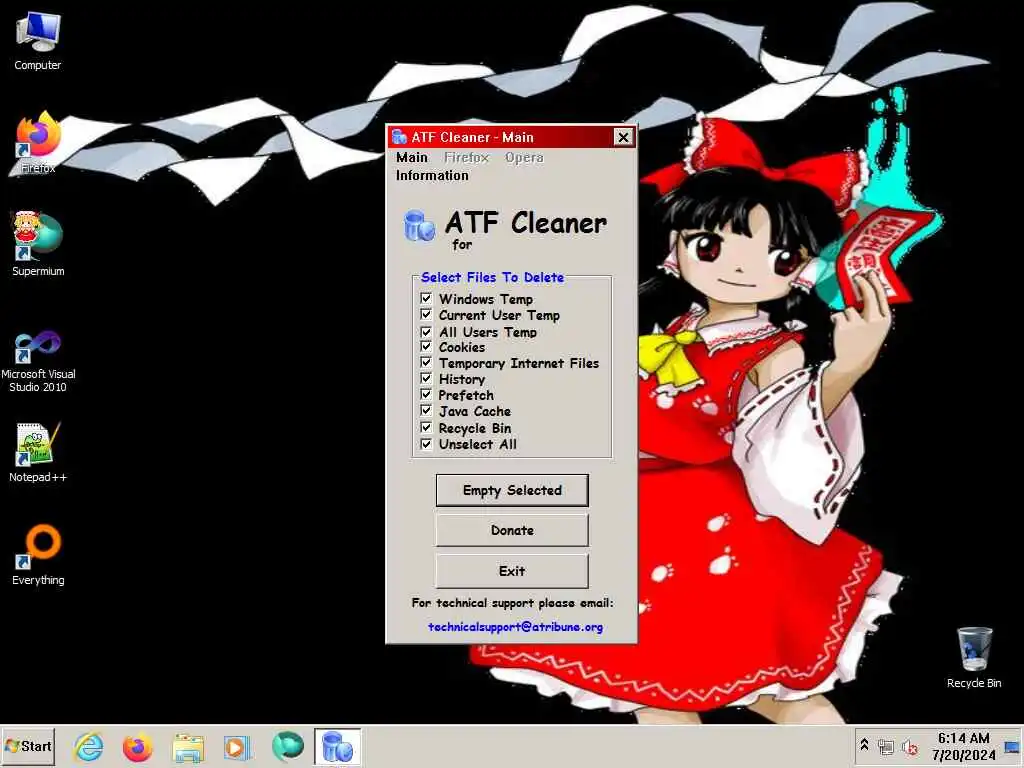
Task: Select the Everything desktop shortcut
Action: [38, 555]
